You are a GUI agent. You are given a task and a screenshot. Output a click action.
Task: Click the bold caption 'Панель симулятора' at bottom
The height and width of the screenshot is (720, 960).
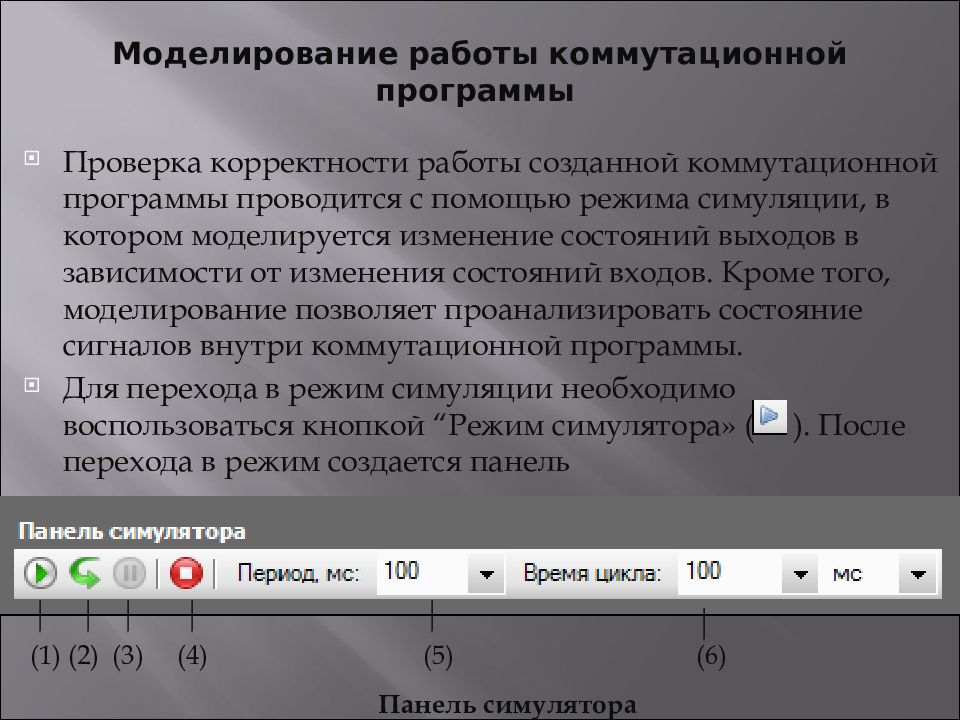[x=507, y=705]
